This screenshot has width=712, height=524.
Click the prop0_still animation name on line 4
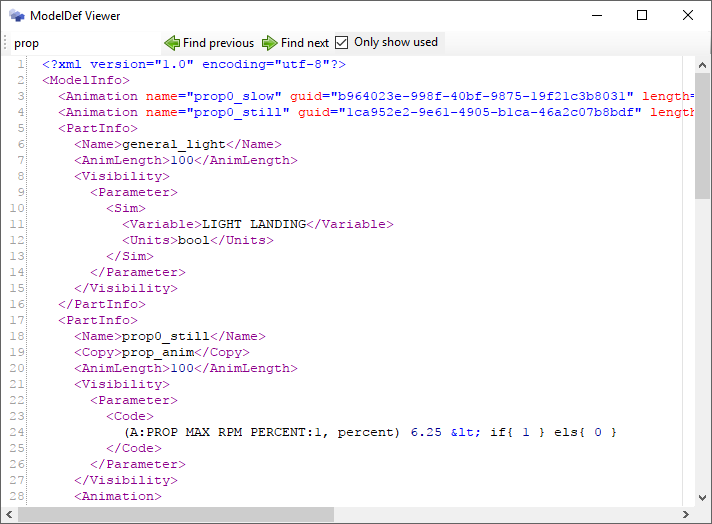click(x=238, y=112)
